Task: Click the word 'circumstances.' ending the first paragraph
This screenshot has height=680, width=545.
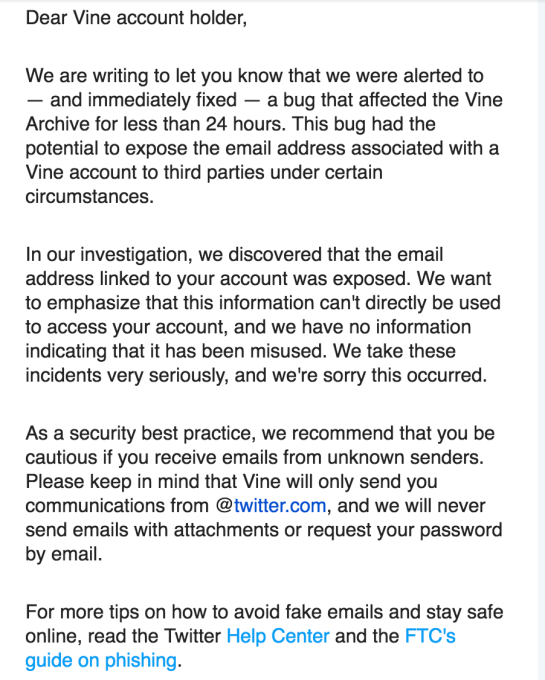Action: pyautogui.click(x=90, y=196)
